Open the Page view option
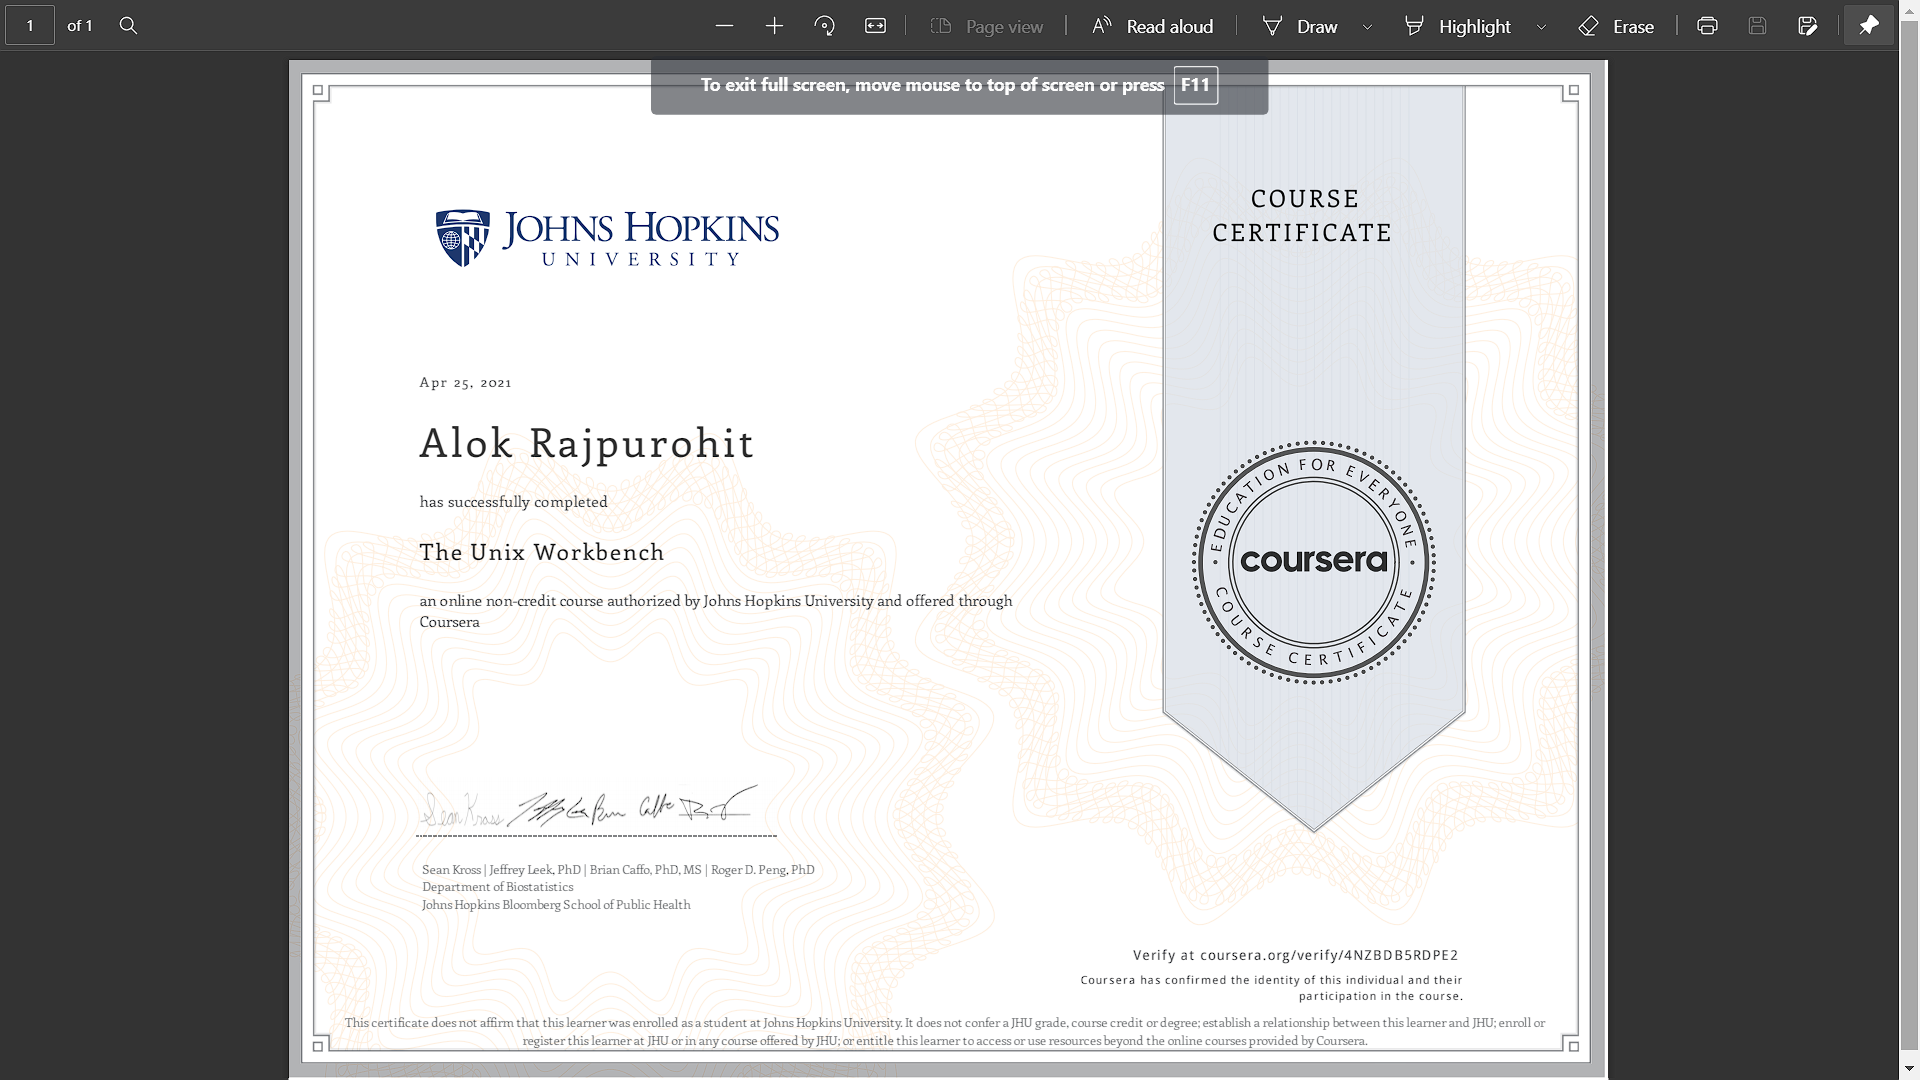The width and height of the screenshot is (1920, 1080). [x=987, y=26]
